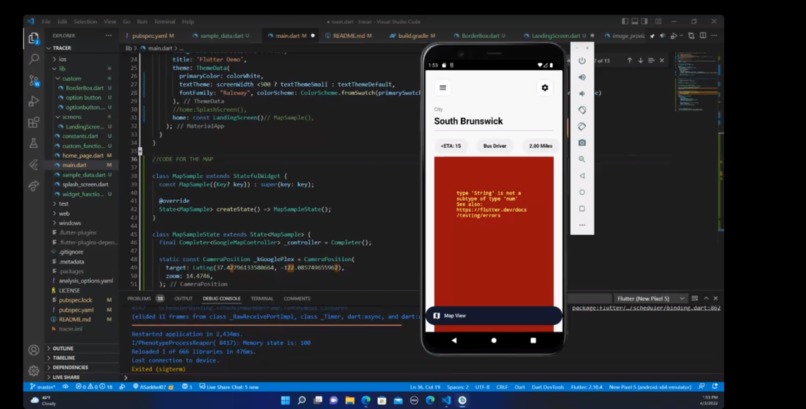Viewport: 806px width, 409px height.
Task: Collapse the lib folder
Action: point(62,69)
